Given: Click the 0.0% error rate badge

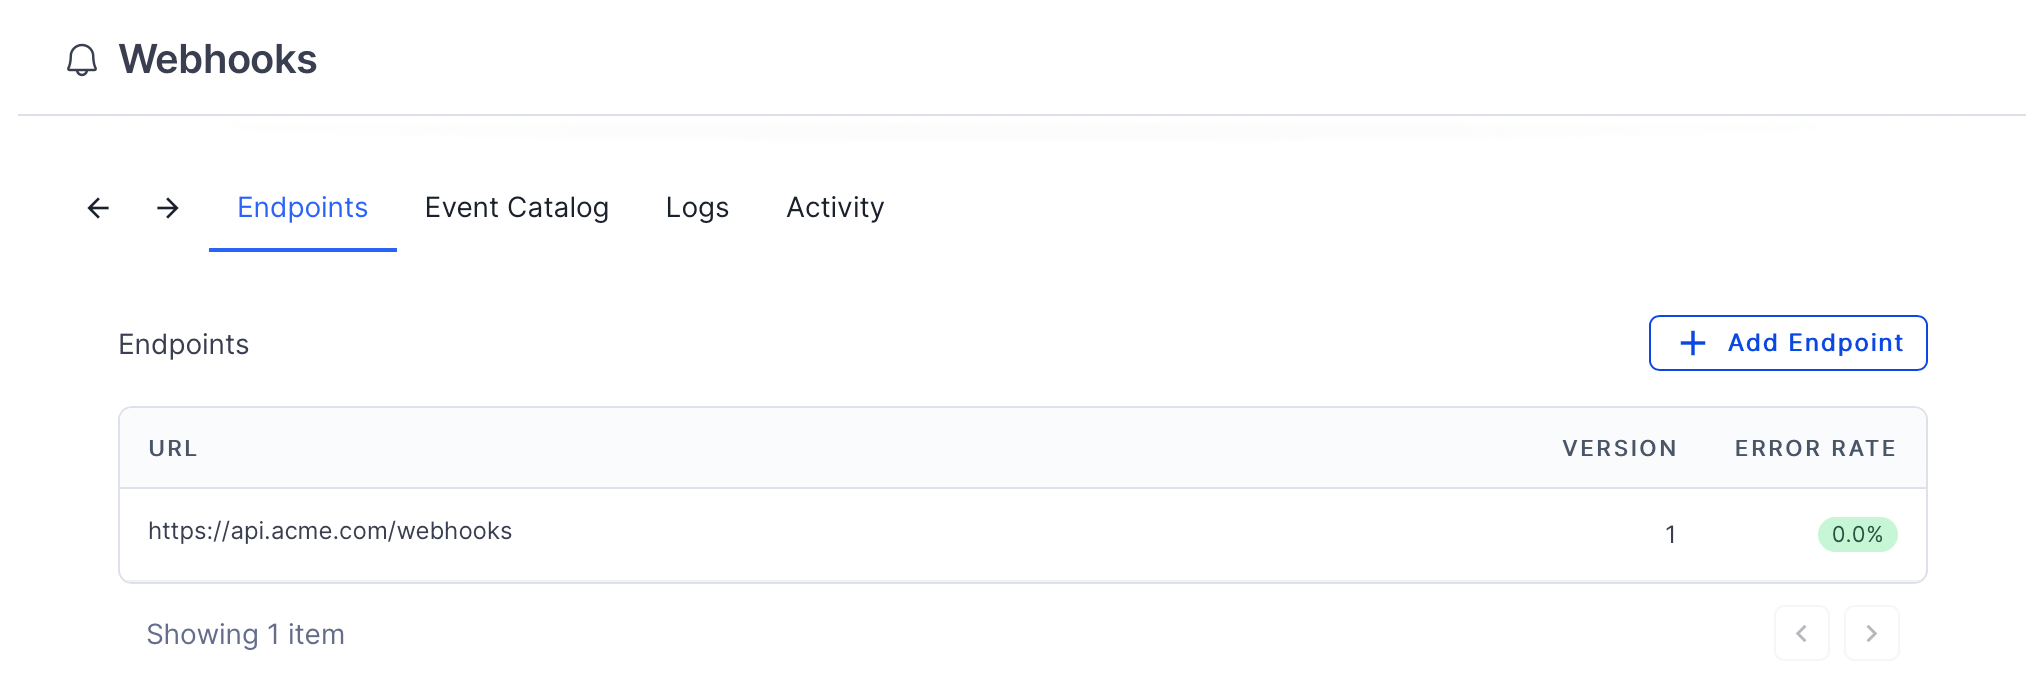Looking at the screenshot, I should [1857, 534].
